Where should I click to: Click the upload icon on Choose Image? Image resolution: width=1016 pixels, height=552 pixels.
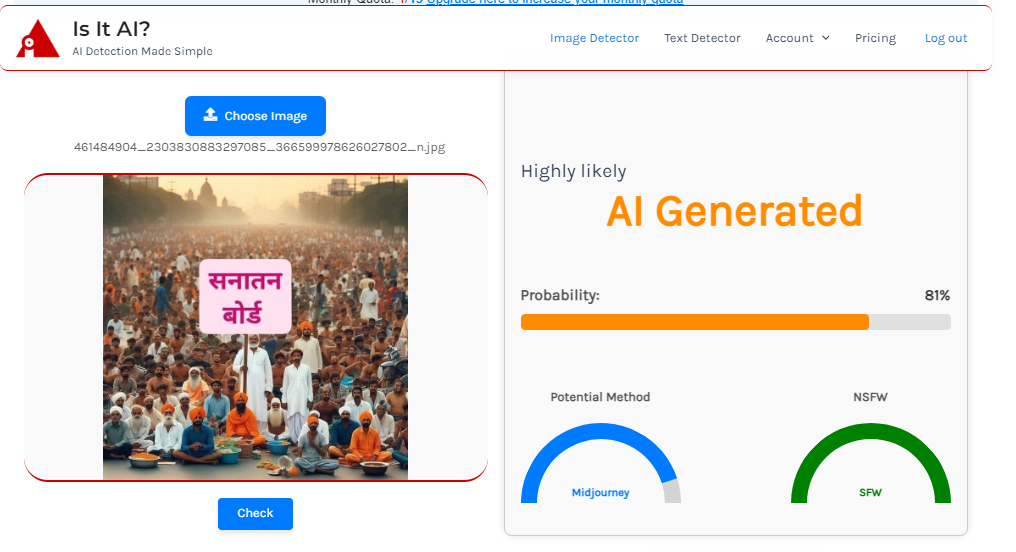point(211,115)
